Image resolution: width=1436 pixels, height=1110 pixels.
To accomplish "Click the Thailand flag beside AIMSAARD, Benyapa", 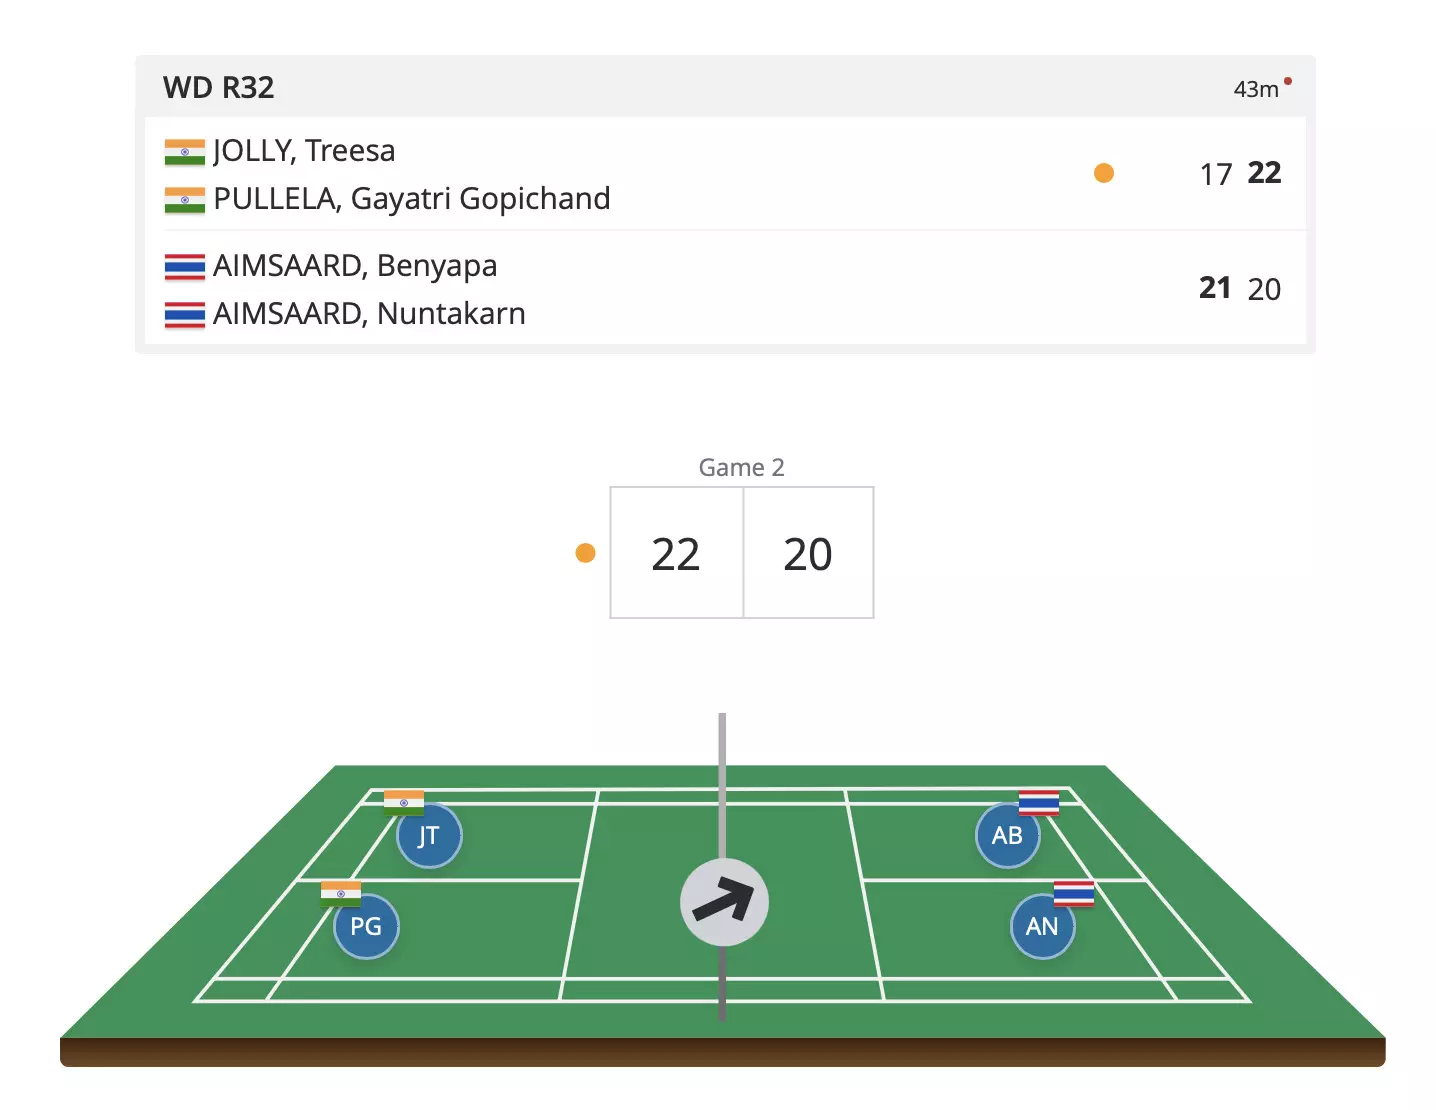I will (185, 267).
